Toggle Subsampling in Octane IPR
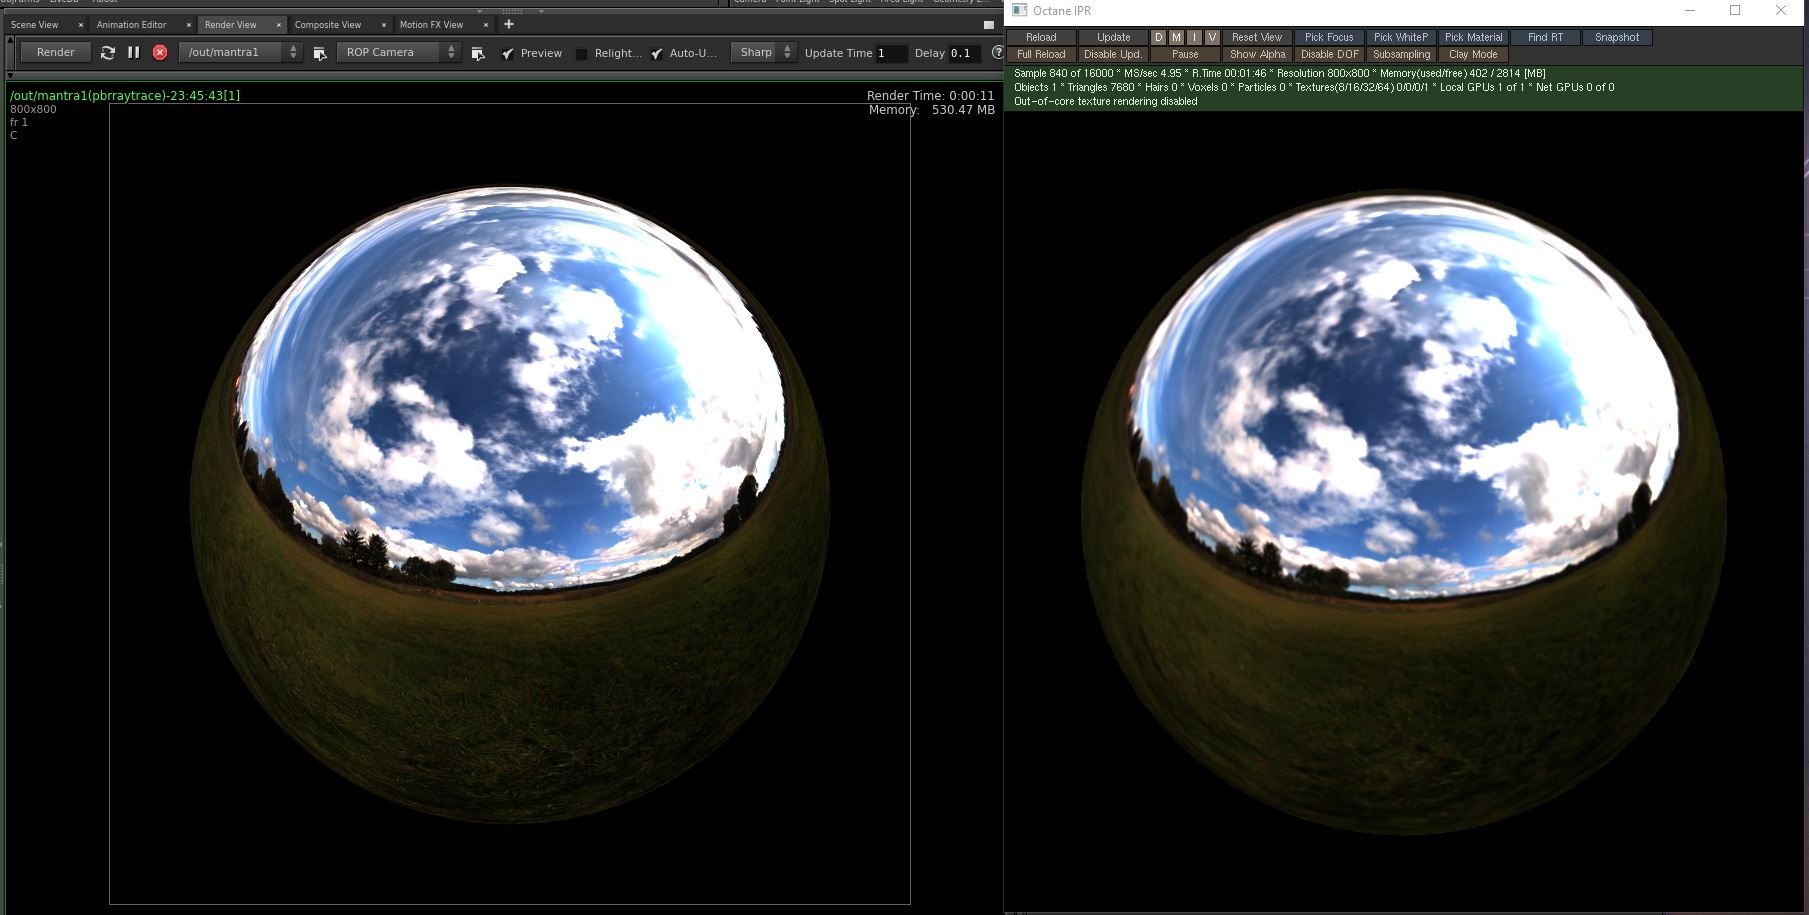This screenshot has width=1809, height=915. (x=1401, y=55)
